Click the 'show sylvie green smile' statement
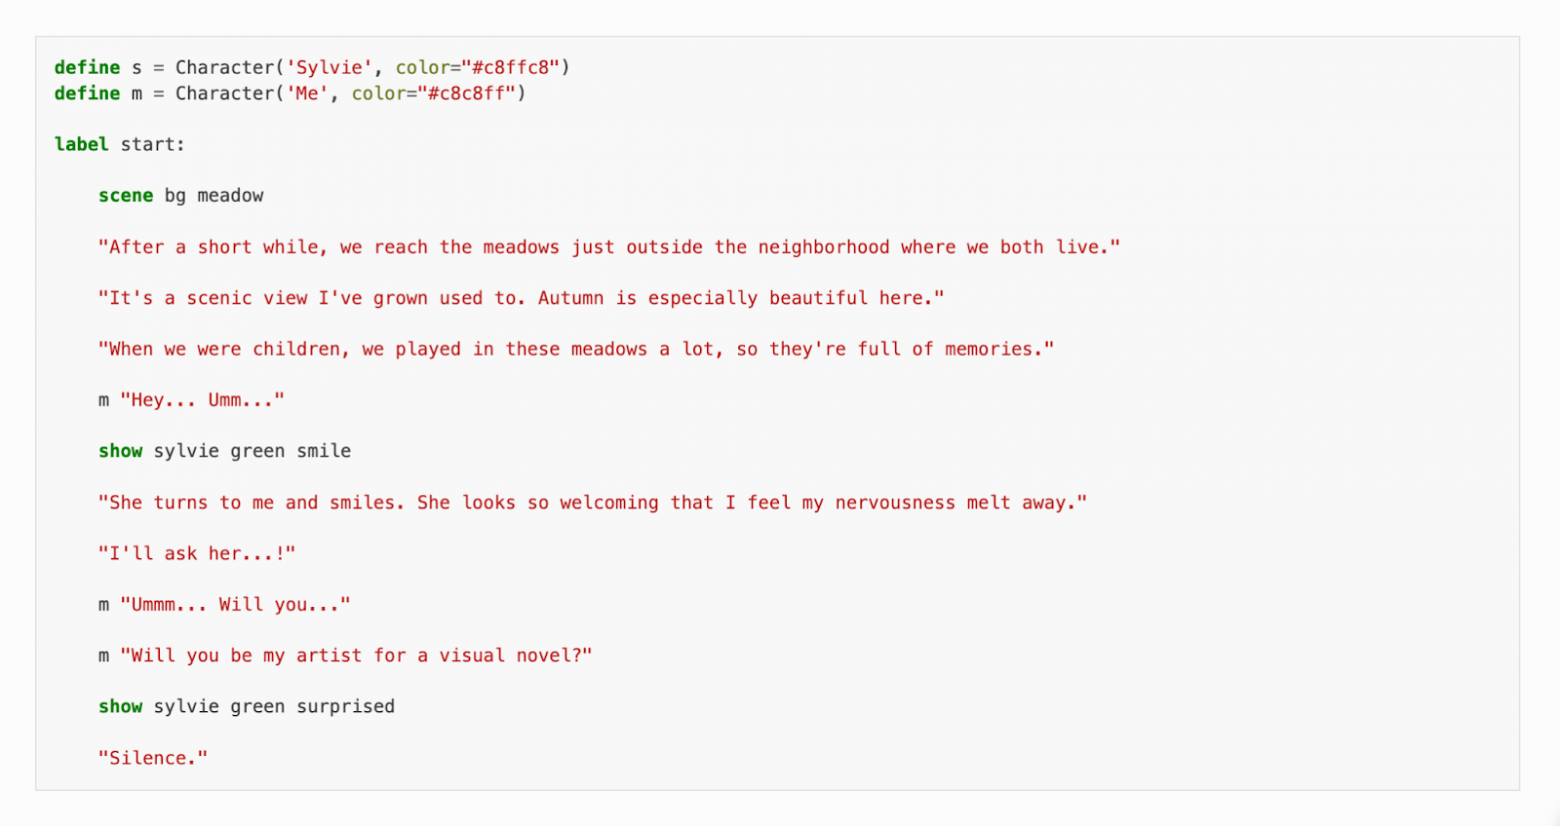Image resolution: width=1560 pixels, height=826 pixels. point(225,451)
